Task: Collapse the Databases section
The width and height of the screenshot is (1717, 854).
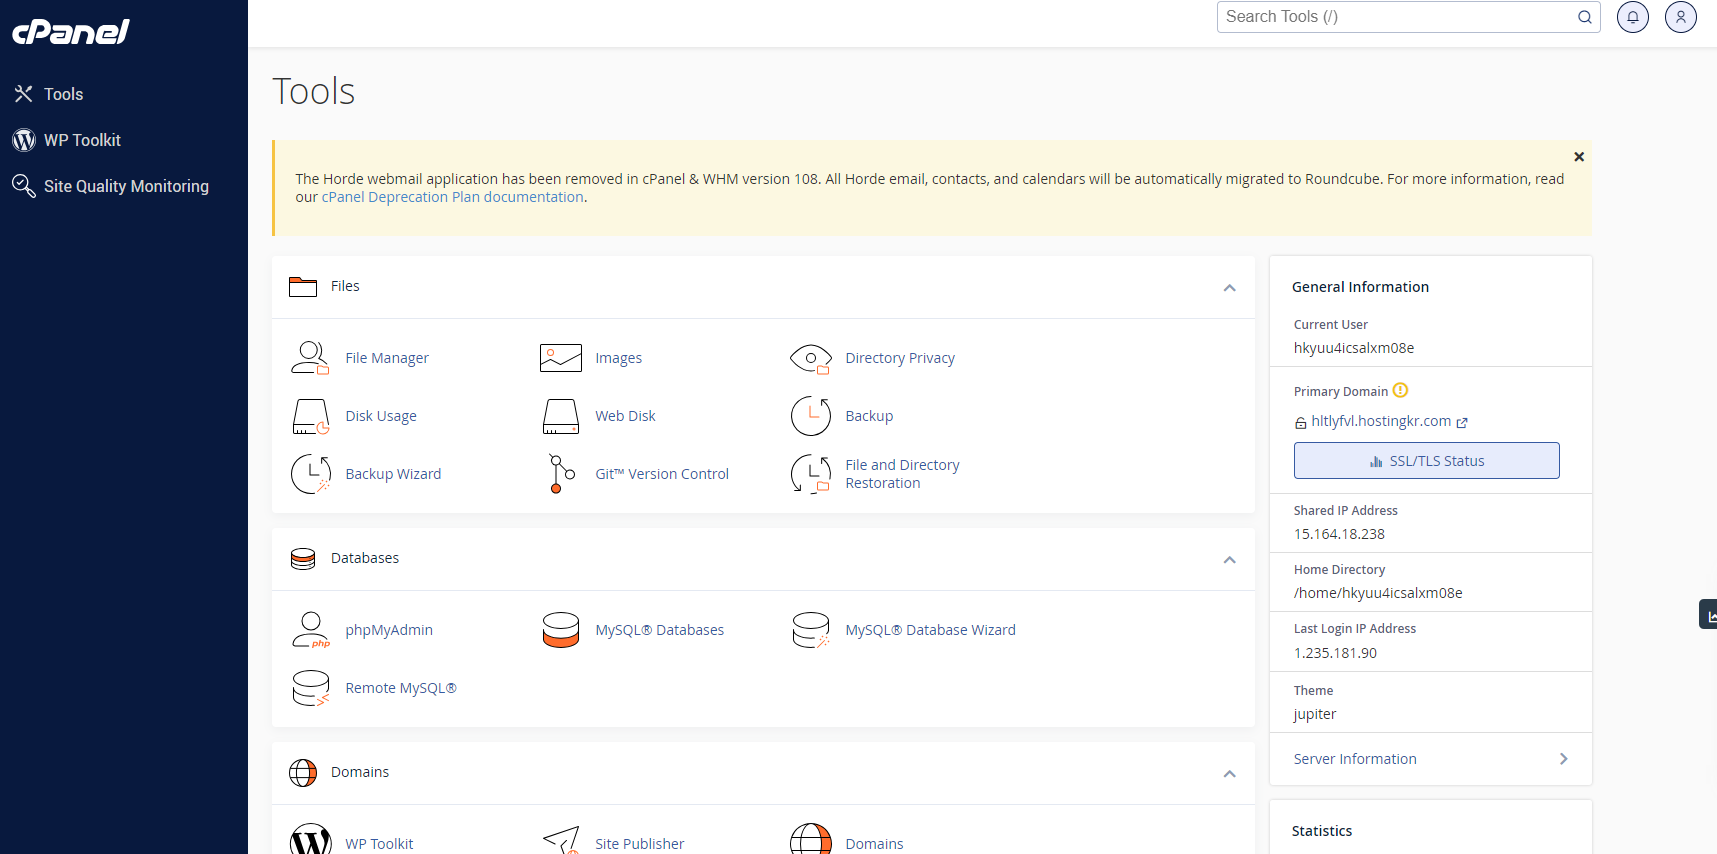Action: 1230,560
